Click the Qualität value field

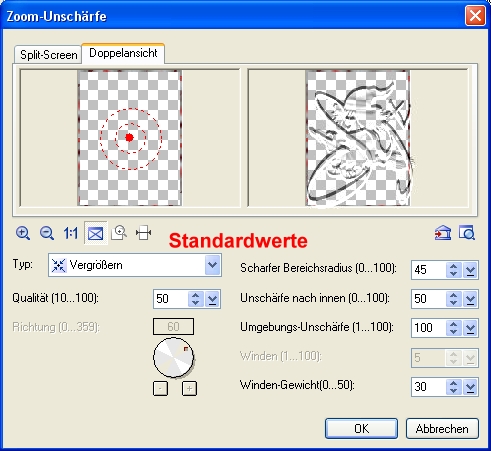(x=171, y=298)
